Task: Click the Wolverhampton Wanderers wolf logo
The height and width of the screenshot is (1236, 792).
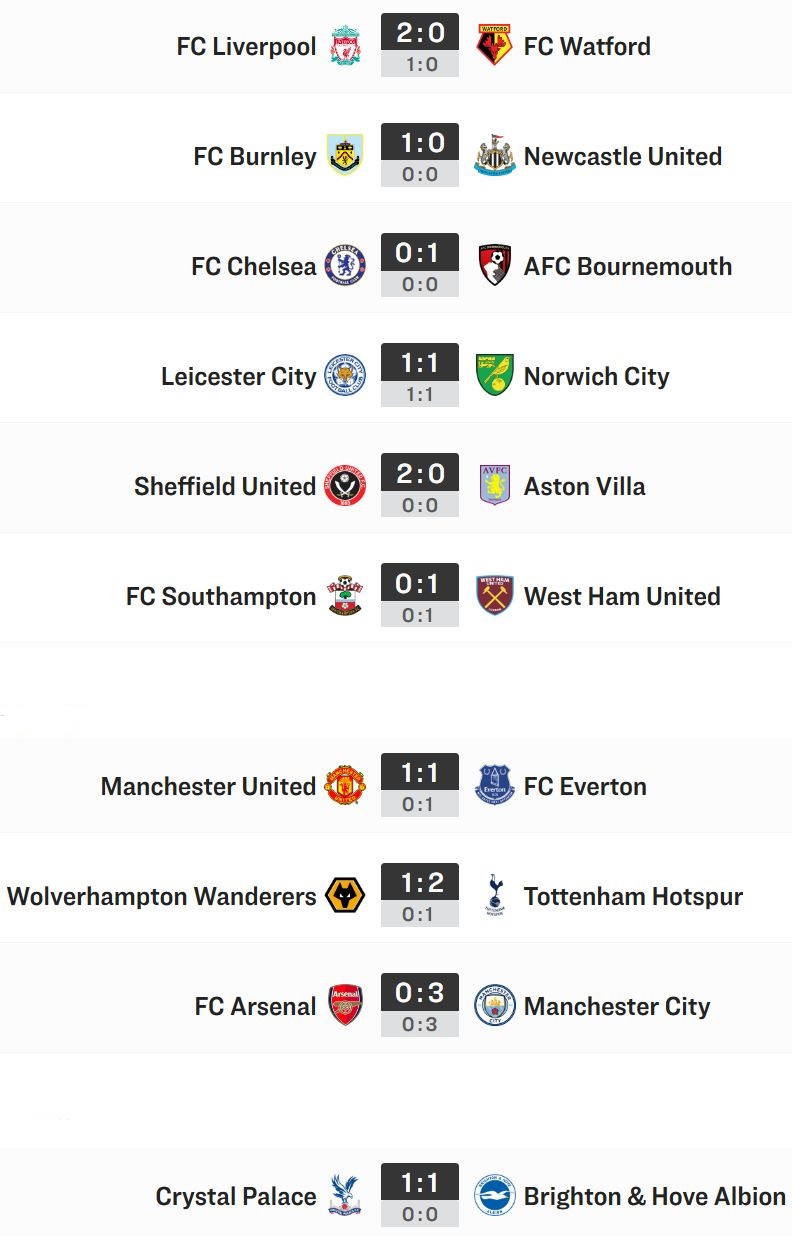Action: 345,896
